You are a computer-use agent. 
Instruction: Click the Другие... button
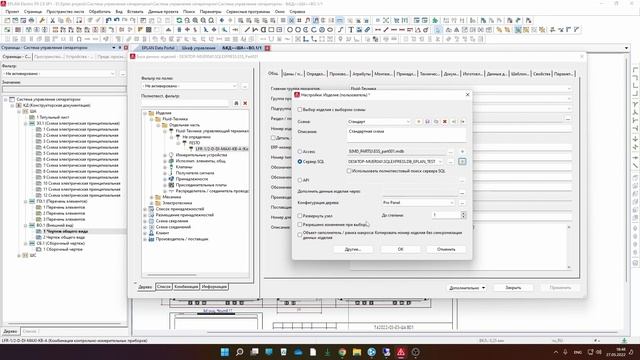pyautogui.click(x=353, y=249)
